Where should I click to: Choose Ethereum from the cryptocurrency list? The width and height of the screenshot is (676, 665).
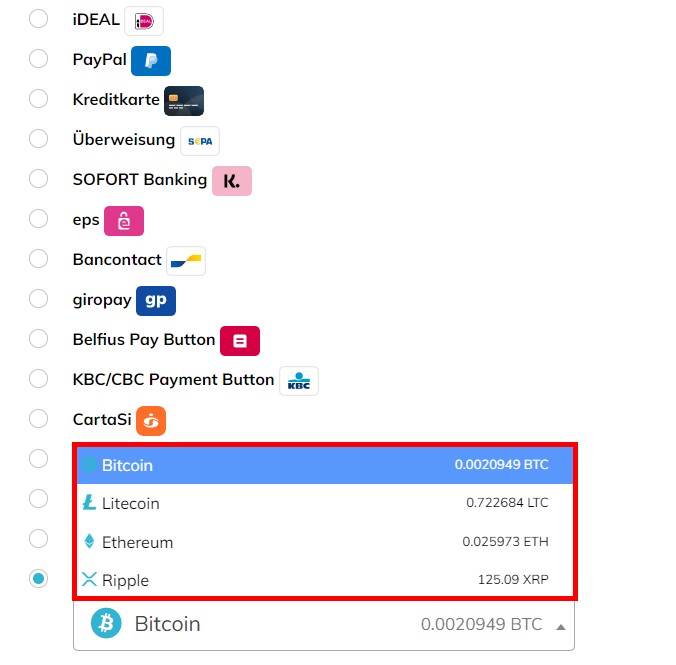(x=325, y=541)
